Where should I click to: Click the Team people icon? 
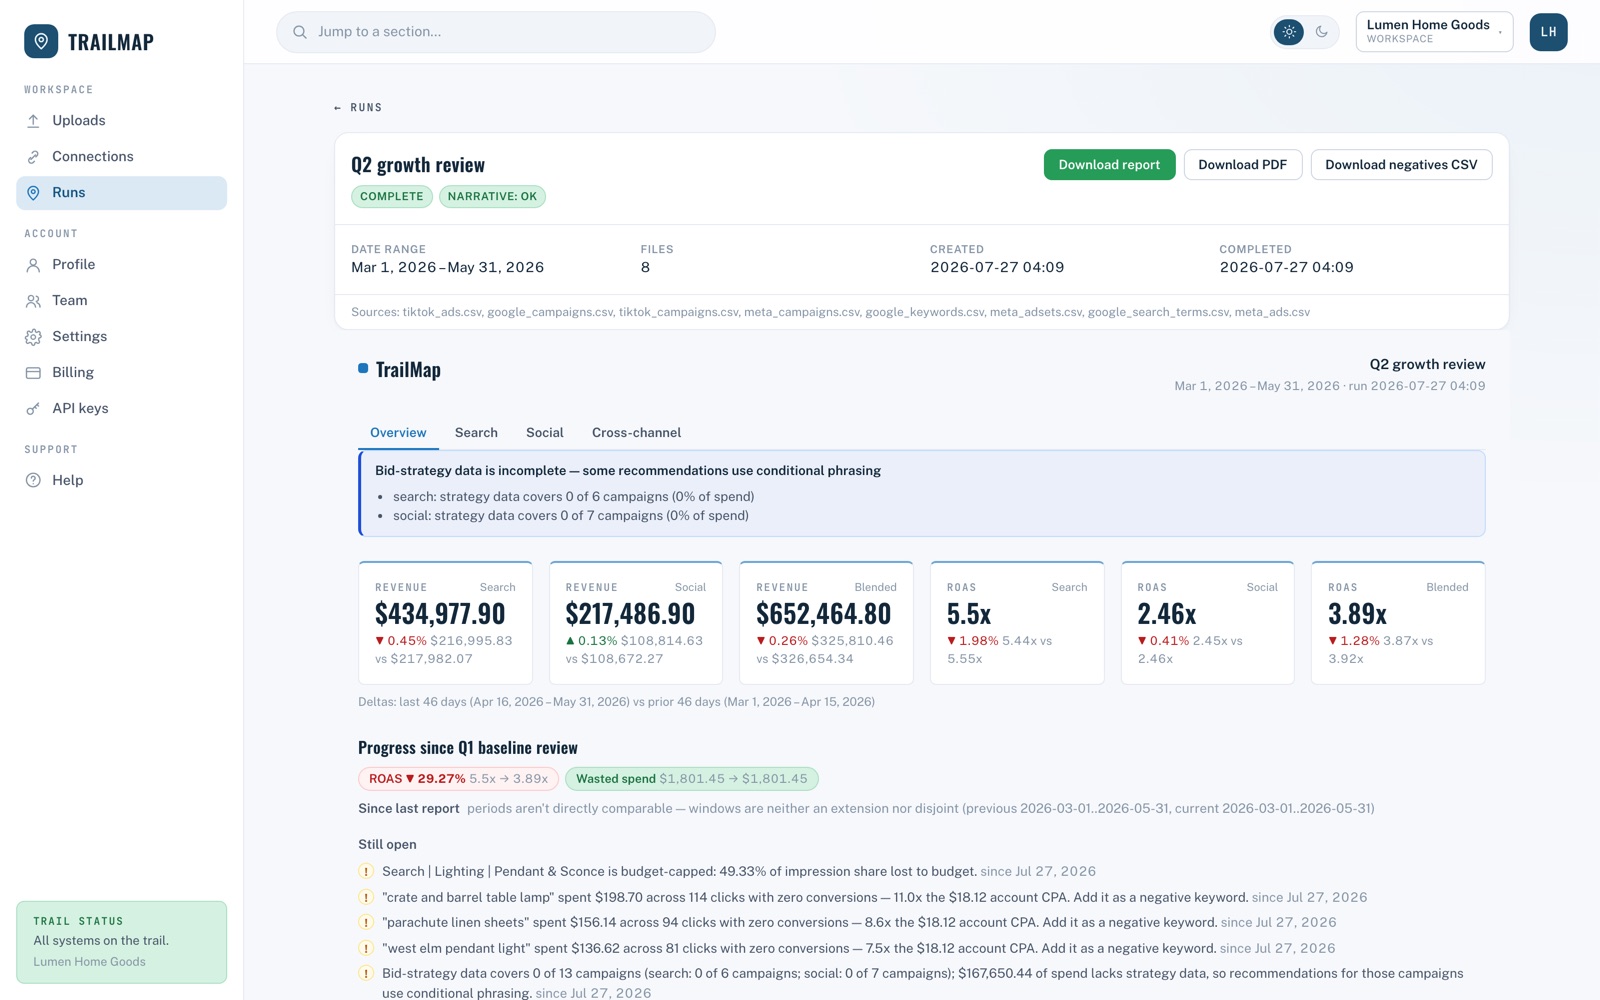point(33,301)
